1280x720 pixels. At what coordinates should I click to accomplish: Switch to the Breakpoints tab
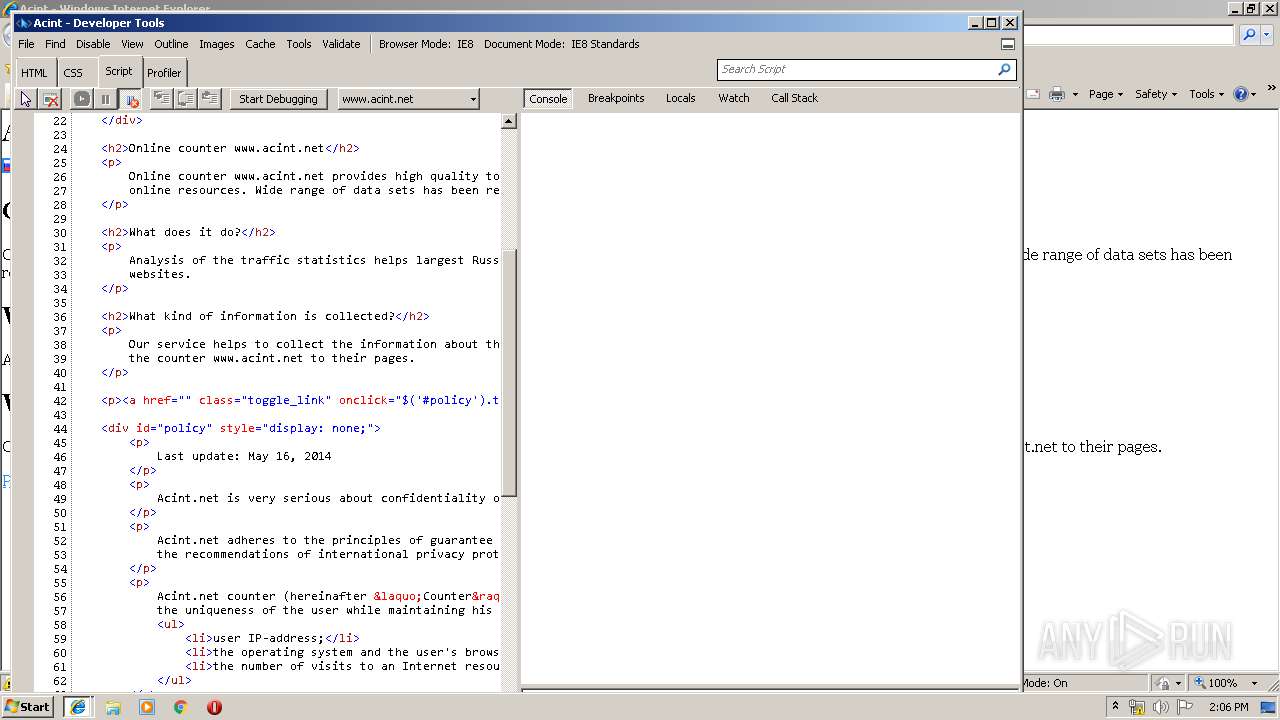[x=616, y=98]
